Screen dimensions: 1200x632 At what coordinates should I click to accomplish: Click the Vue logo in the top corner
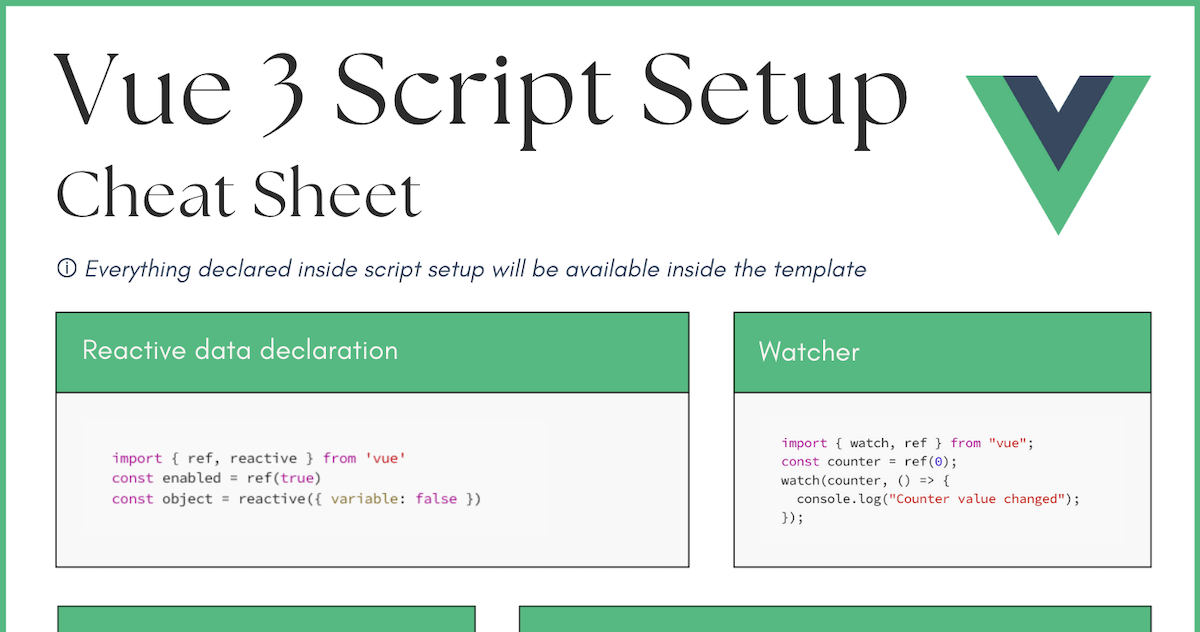(1057, 150)
